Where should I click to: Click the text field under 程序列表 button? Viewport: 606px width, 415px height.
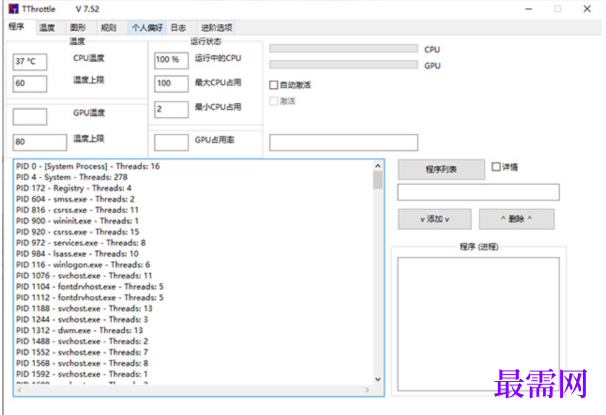pos(478,192)
